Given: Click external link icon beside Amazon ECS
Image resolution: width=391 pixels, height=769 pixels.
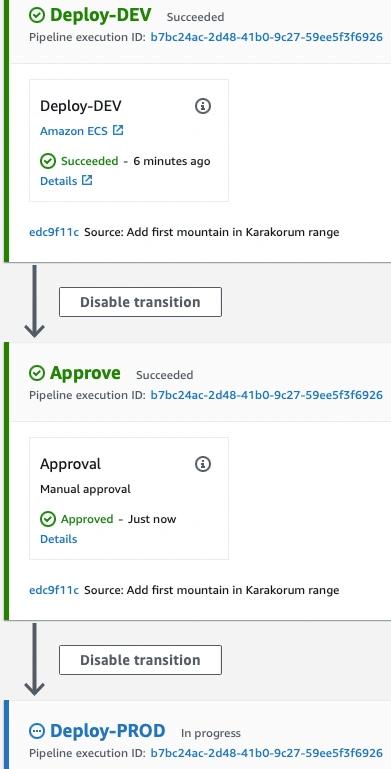Looking at the screenshot, I should pyautogui.click(x=118, y=130).
